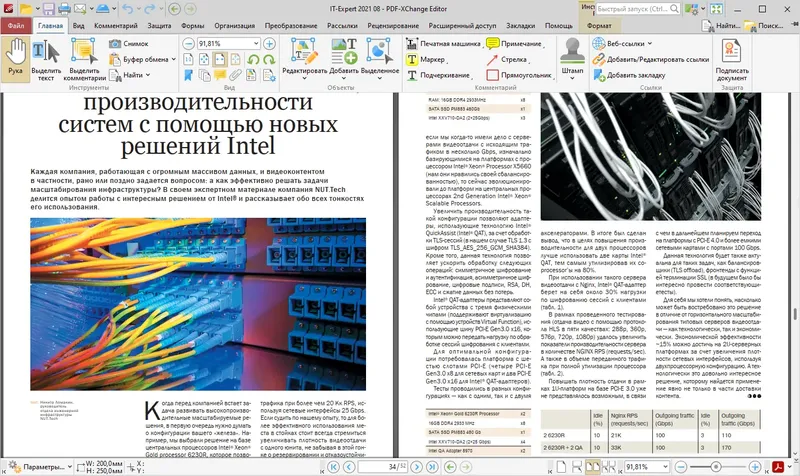The image size is (800, 476).
Task: Toggle two pages facing layout in status bar
Action: (592, 467)
